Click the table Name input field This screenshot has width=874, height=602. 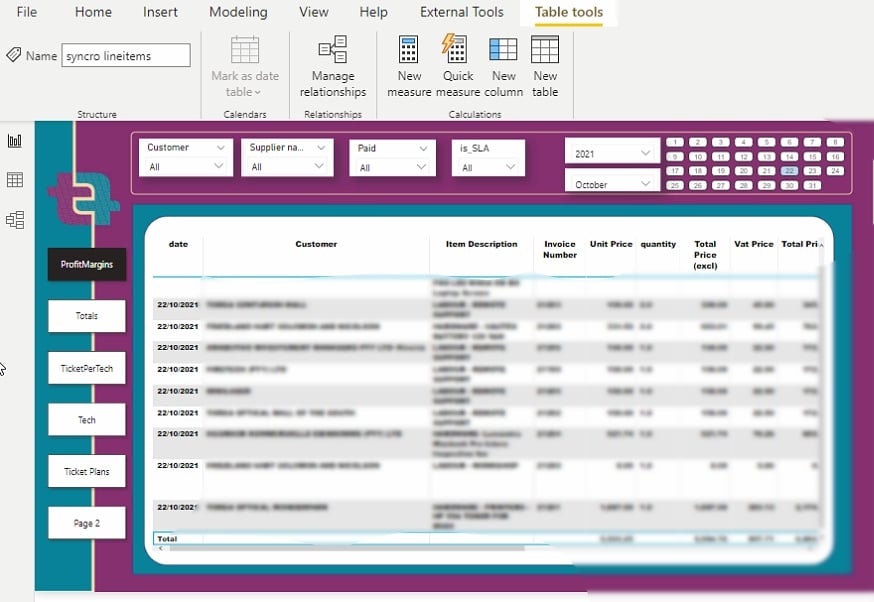click(126, 56)
